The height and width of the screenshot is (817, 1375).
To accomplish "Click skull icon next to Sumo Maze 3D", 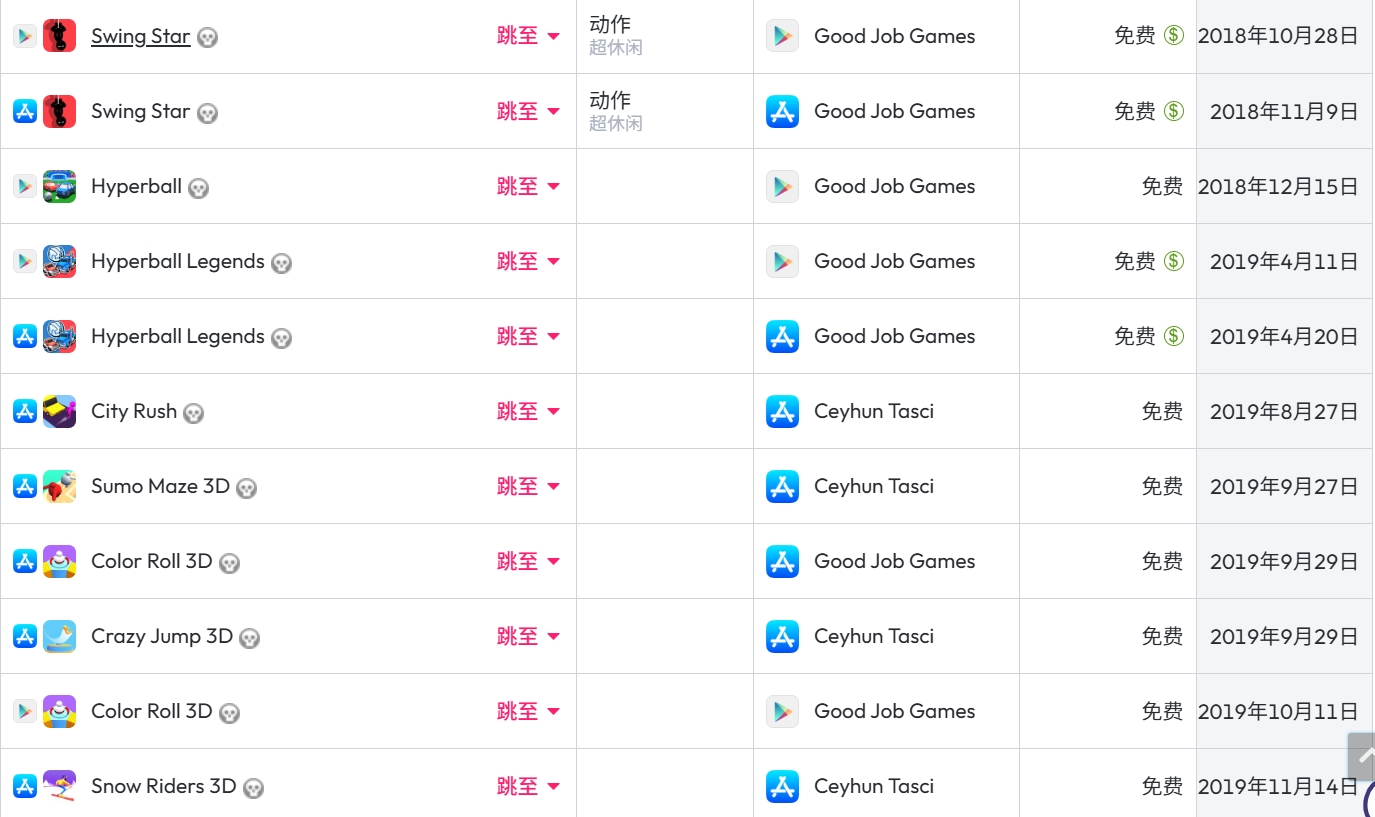I will tap(246, 488).
